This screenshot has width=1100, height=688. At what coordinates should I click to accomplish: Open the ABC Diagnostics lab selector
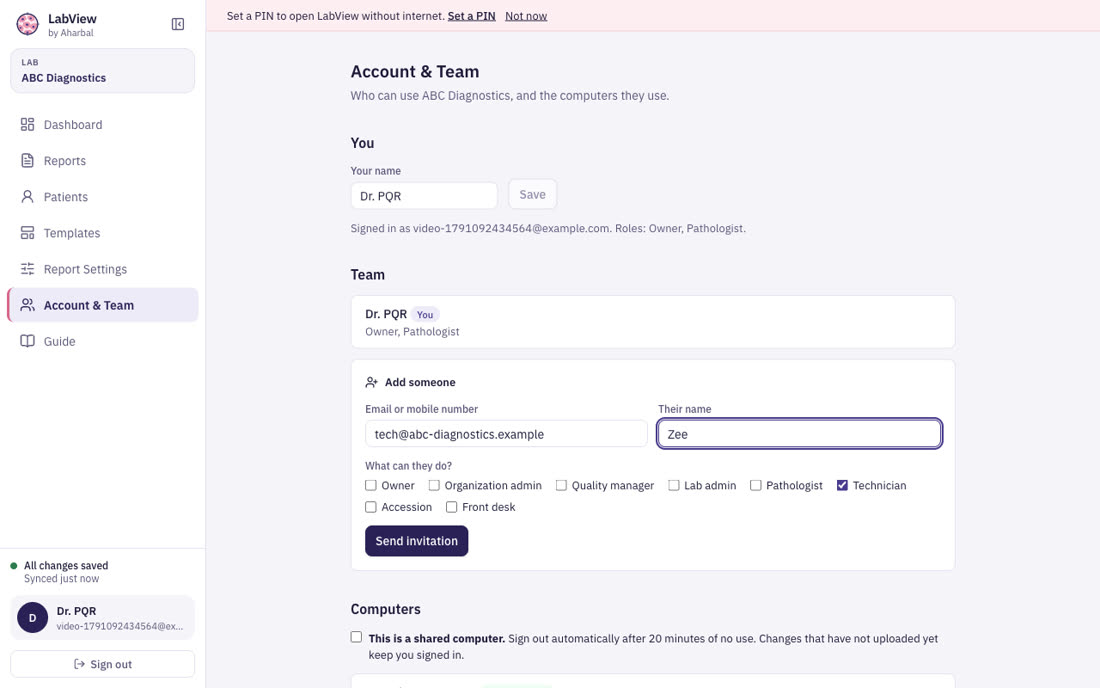102,71
